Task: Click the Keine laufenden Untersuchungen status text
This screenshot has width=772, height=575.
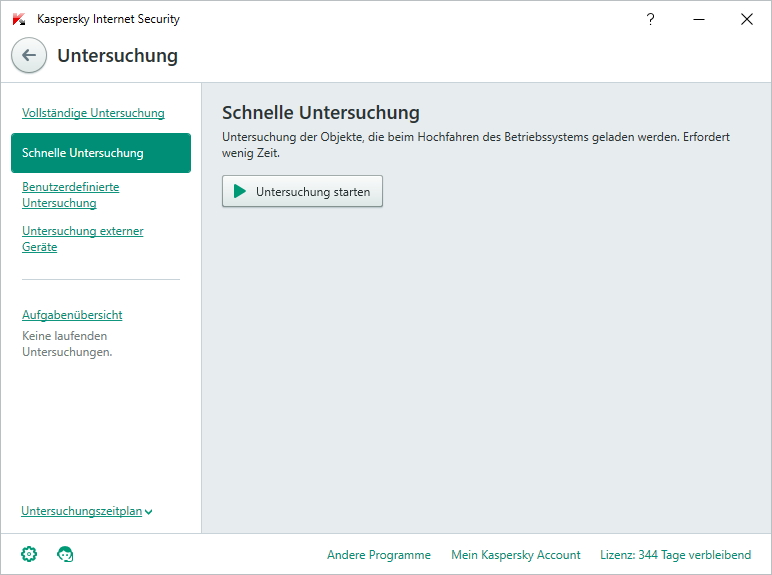Action: click(67, 344)
